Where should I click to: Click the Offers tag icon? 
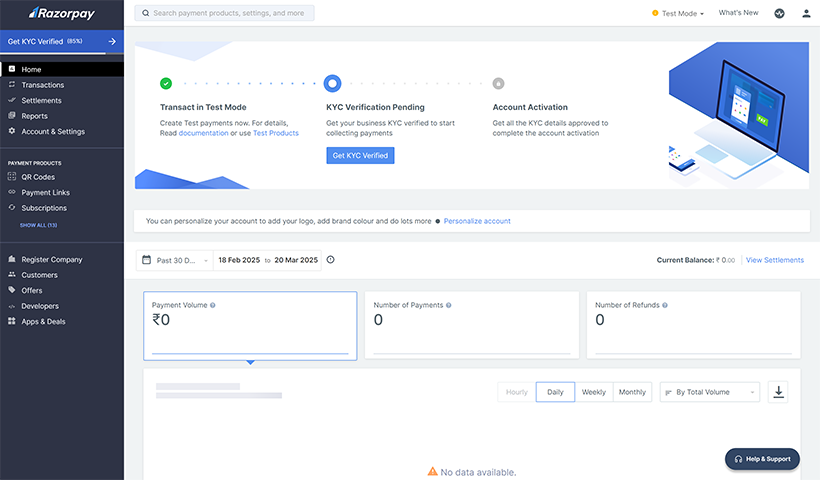point(12,290)
